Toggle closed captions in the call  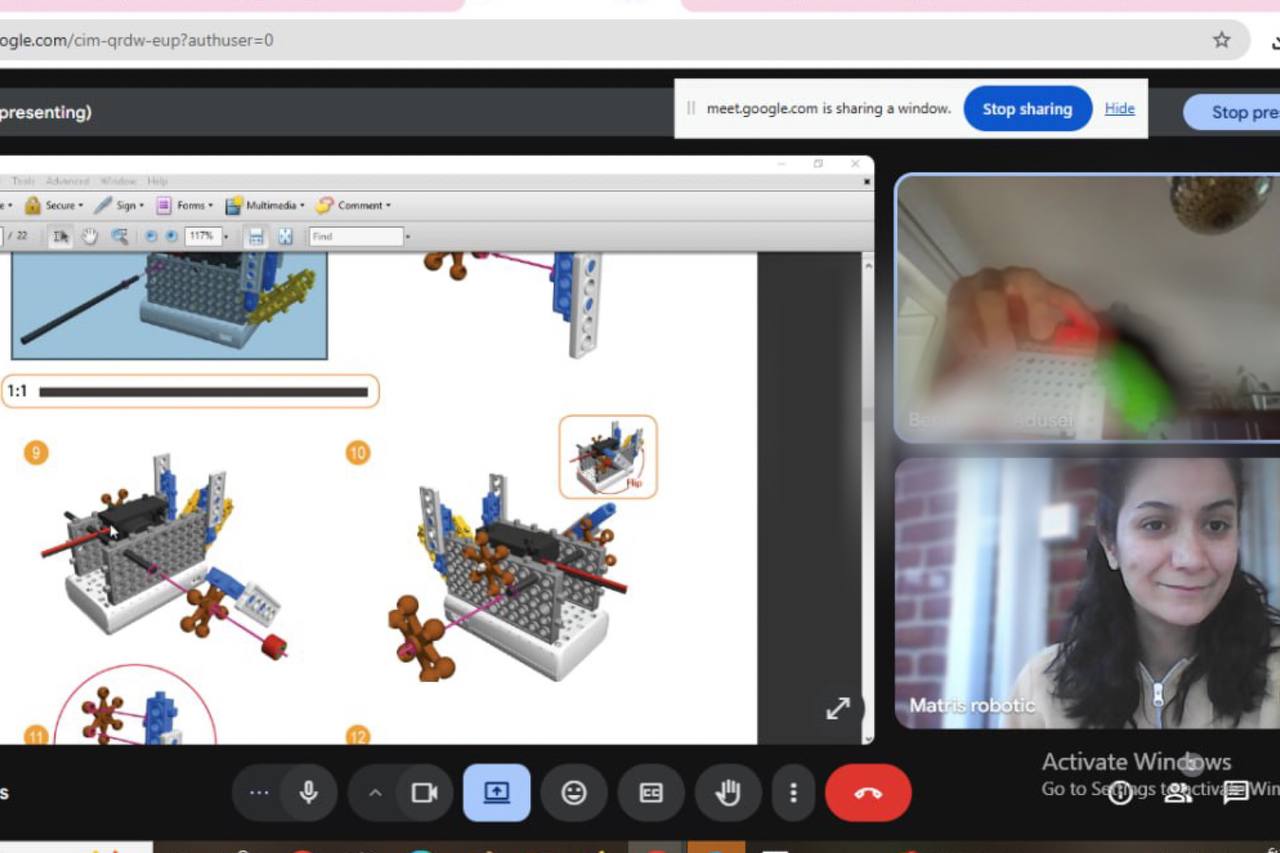click(x=651, y=793)
